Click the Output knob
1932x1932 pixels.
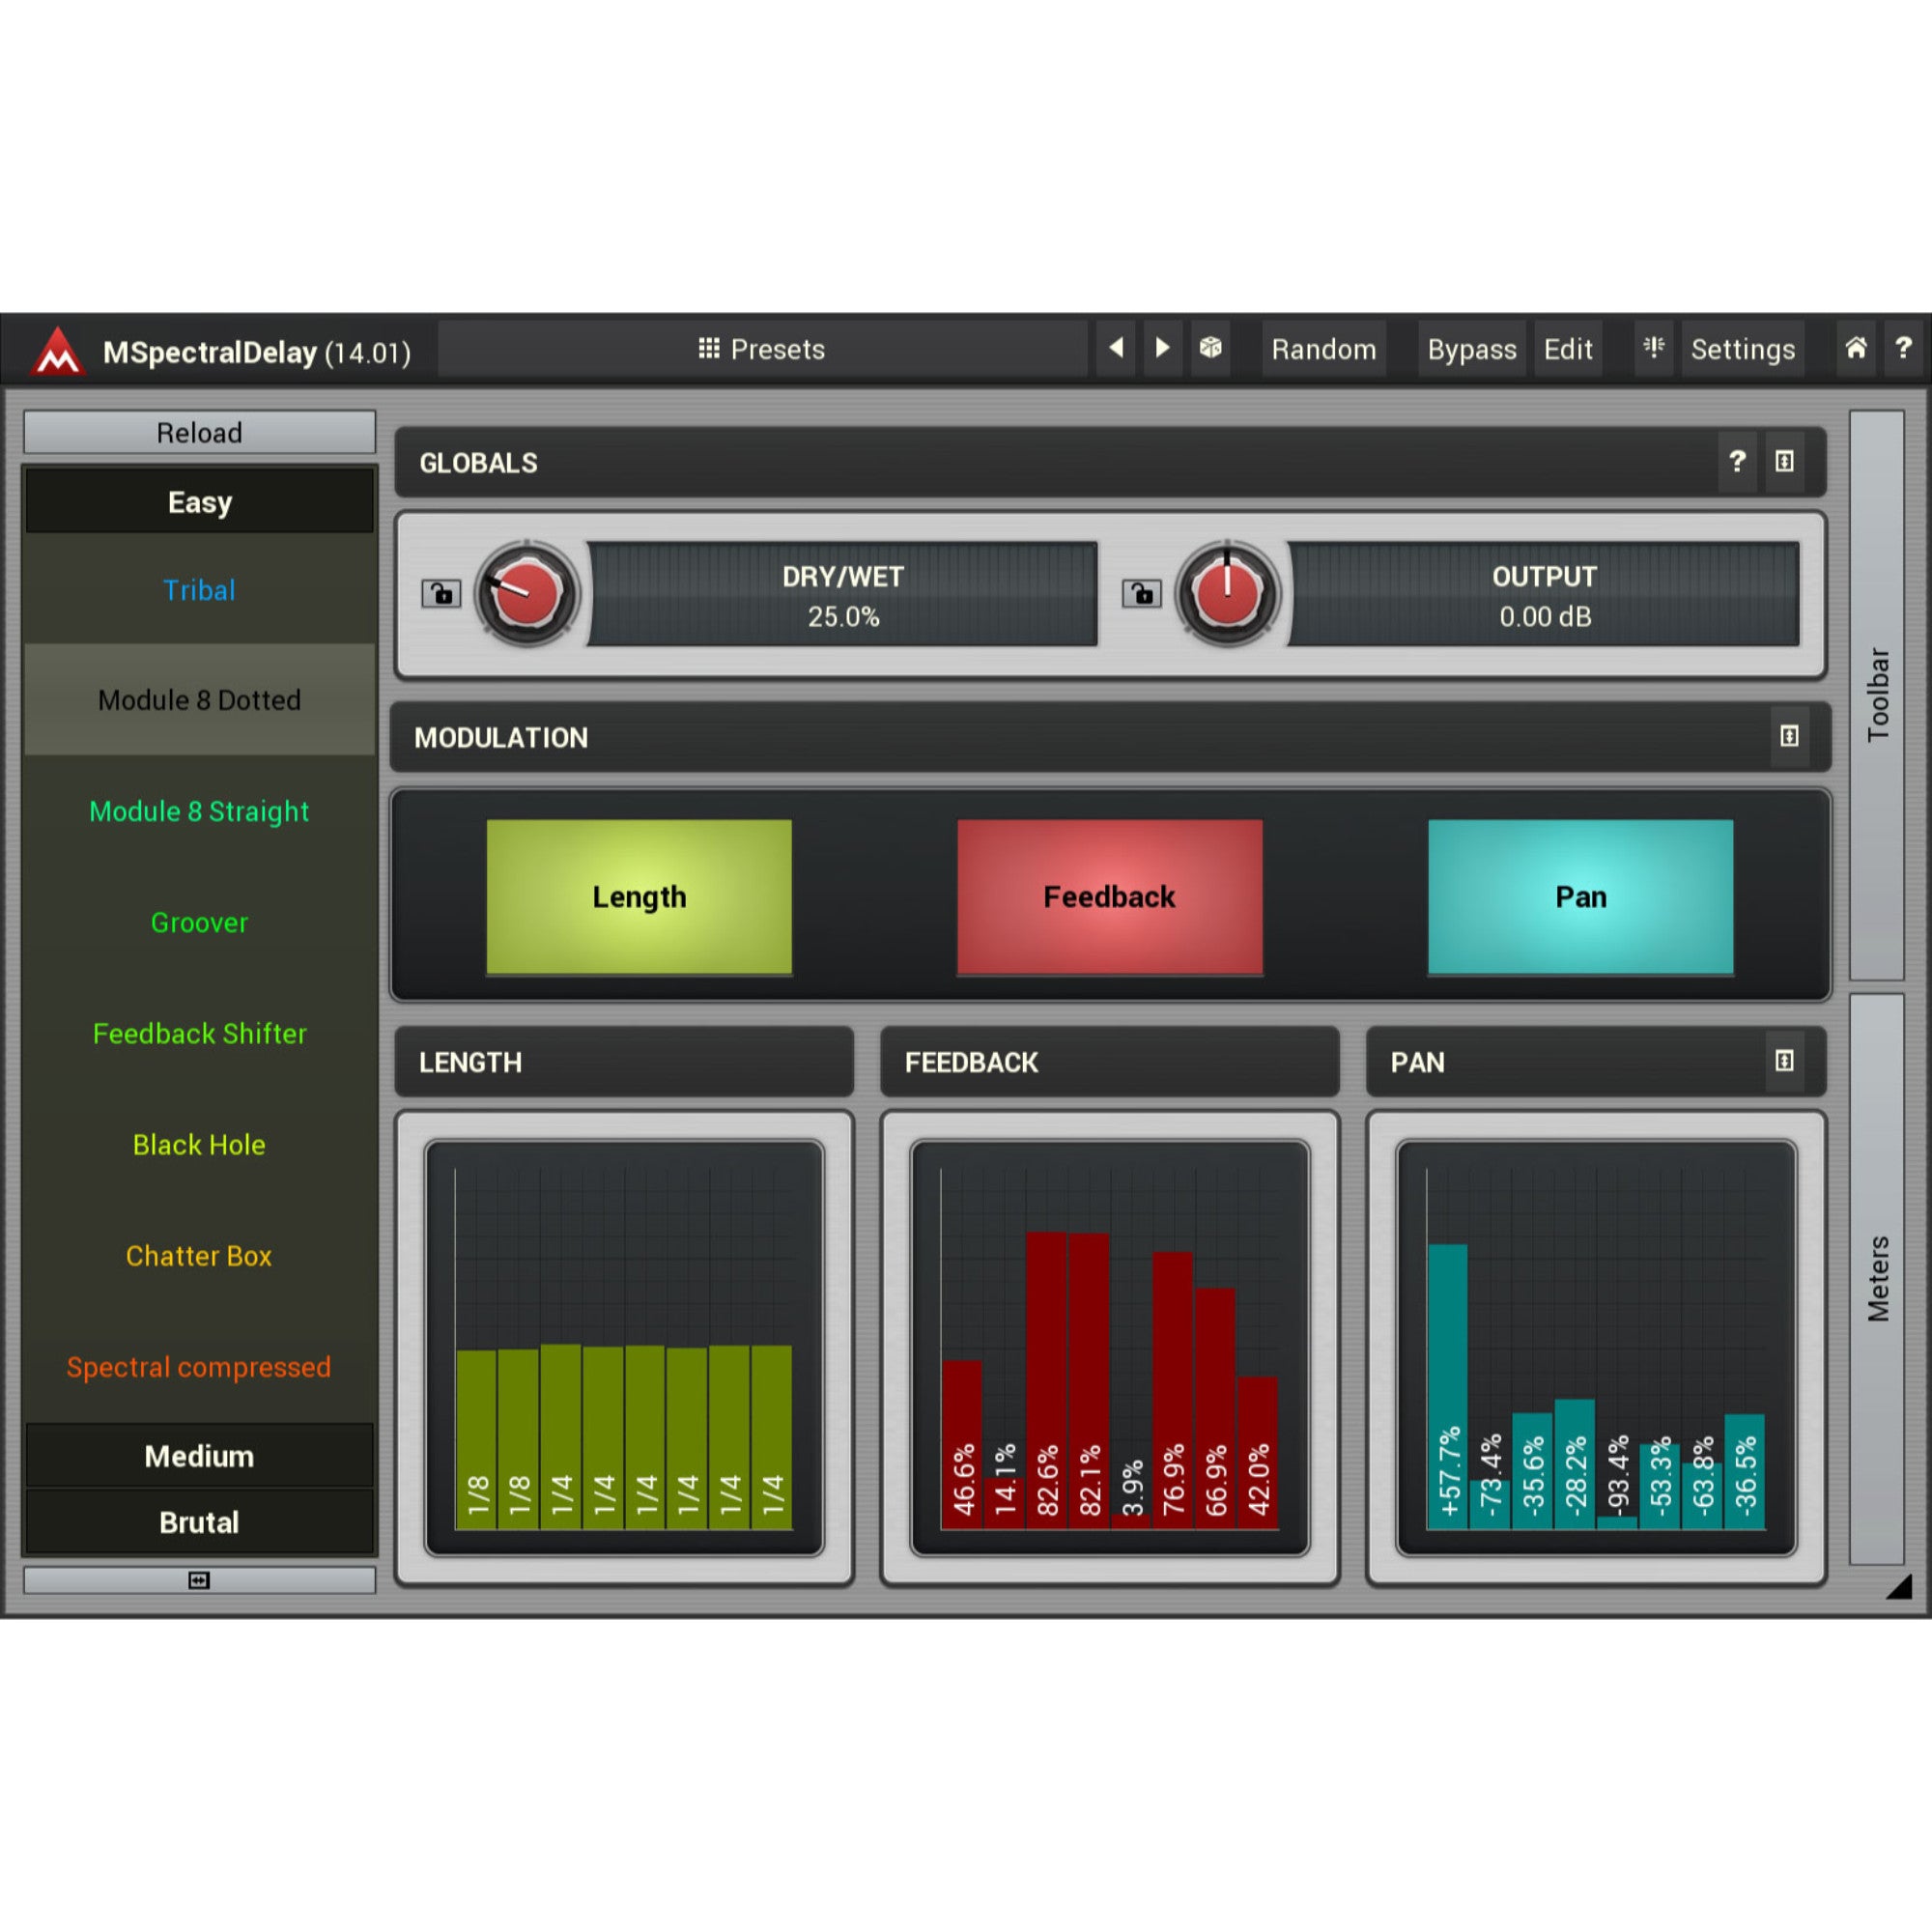(1227, 593)
